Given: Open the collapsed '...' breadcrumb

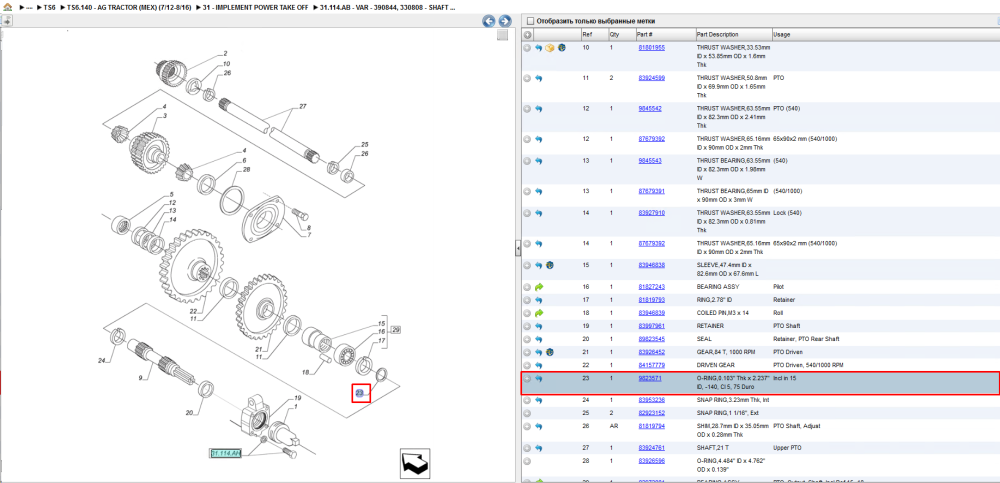Looking at the screenshot, I should tap(29, 8).
